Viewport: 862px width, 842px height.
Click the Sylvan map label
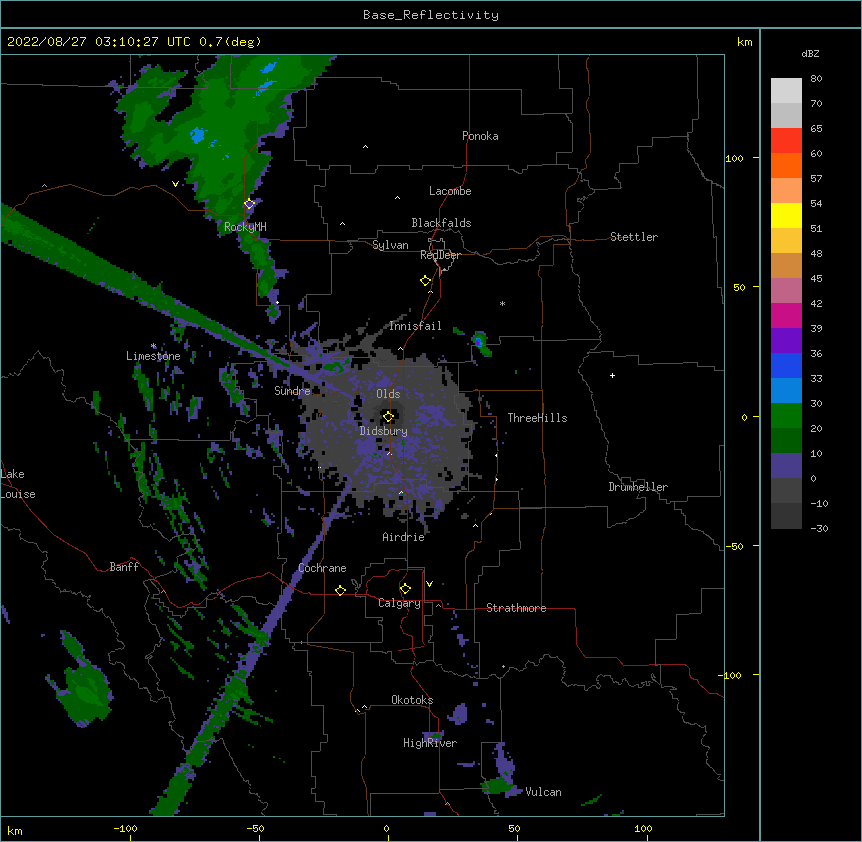coord(390,245)
